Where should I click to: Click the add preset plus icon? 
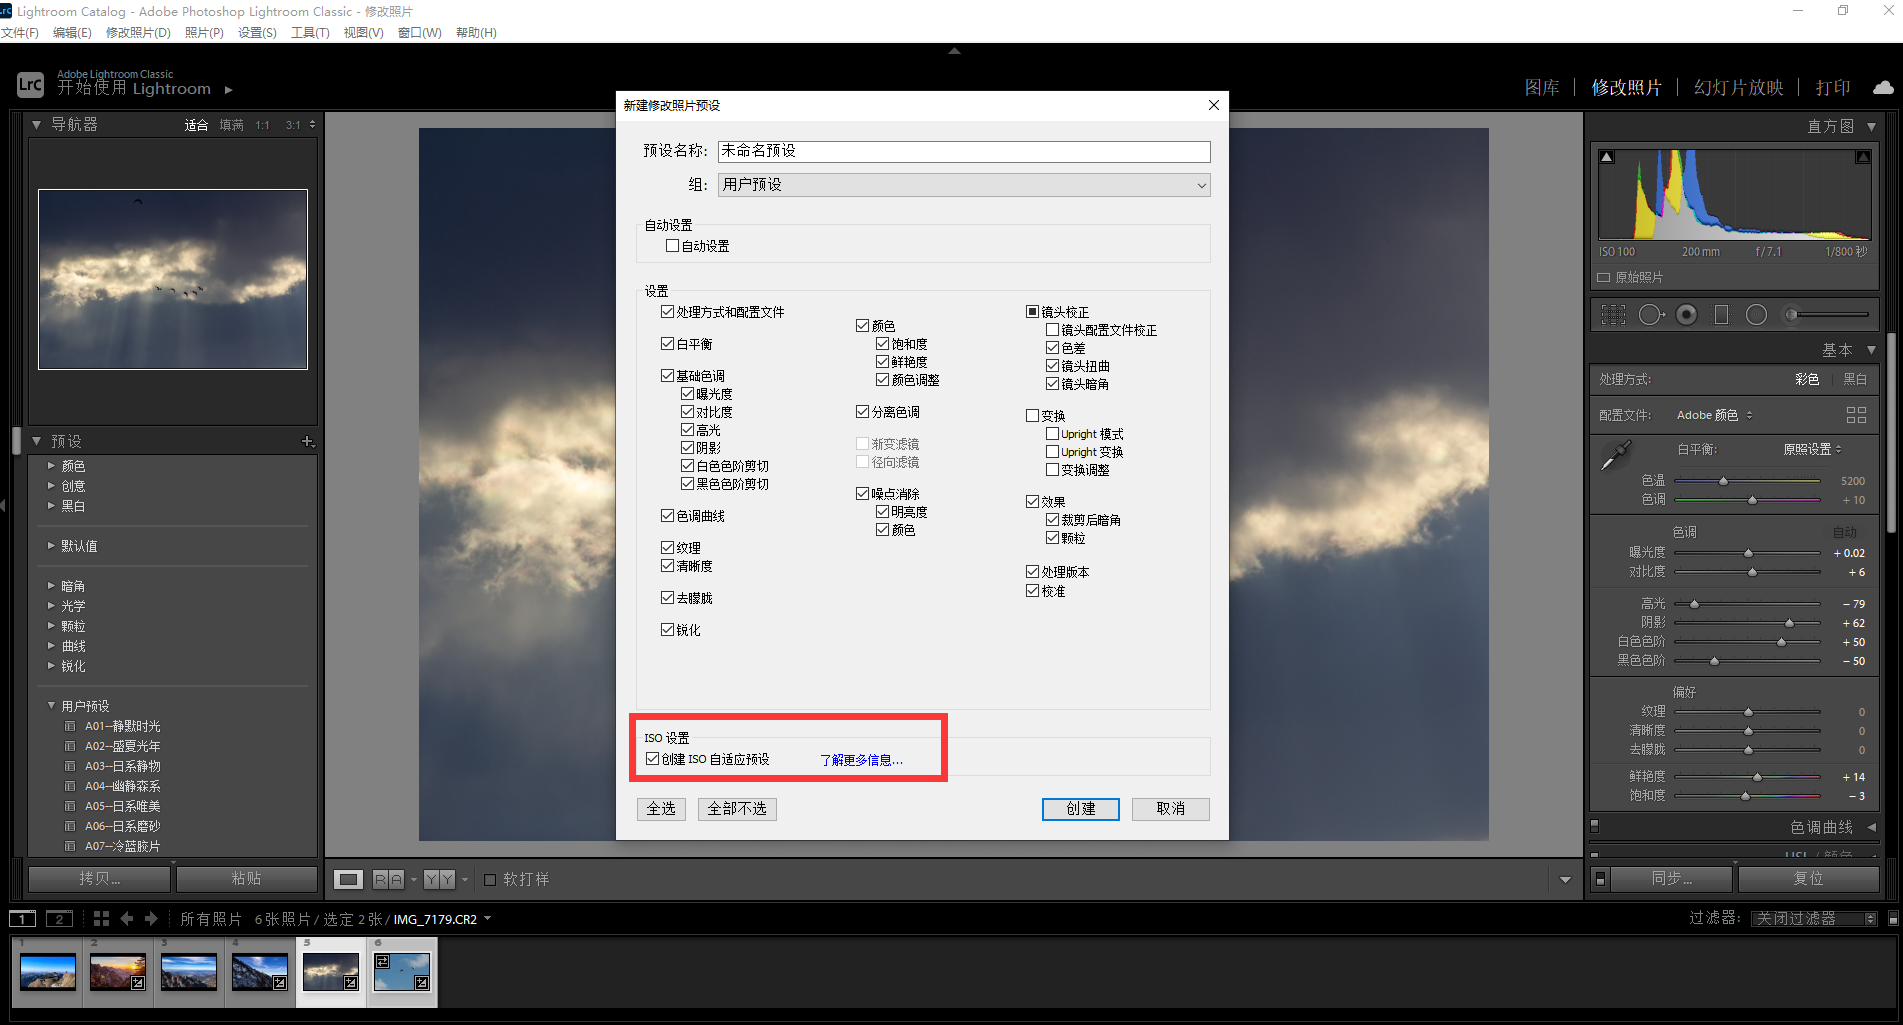(308, 441)
